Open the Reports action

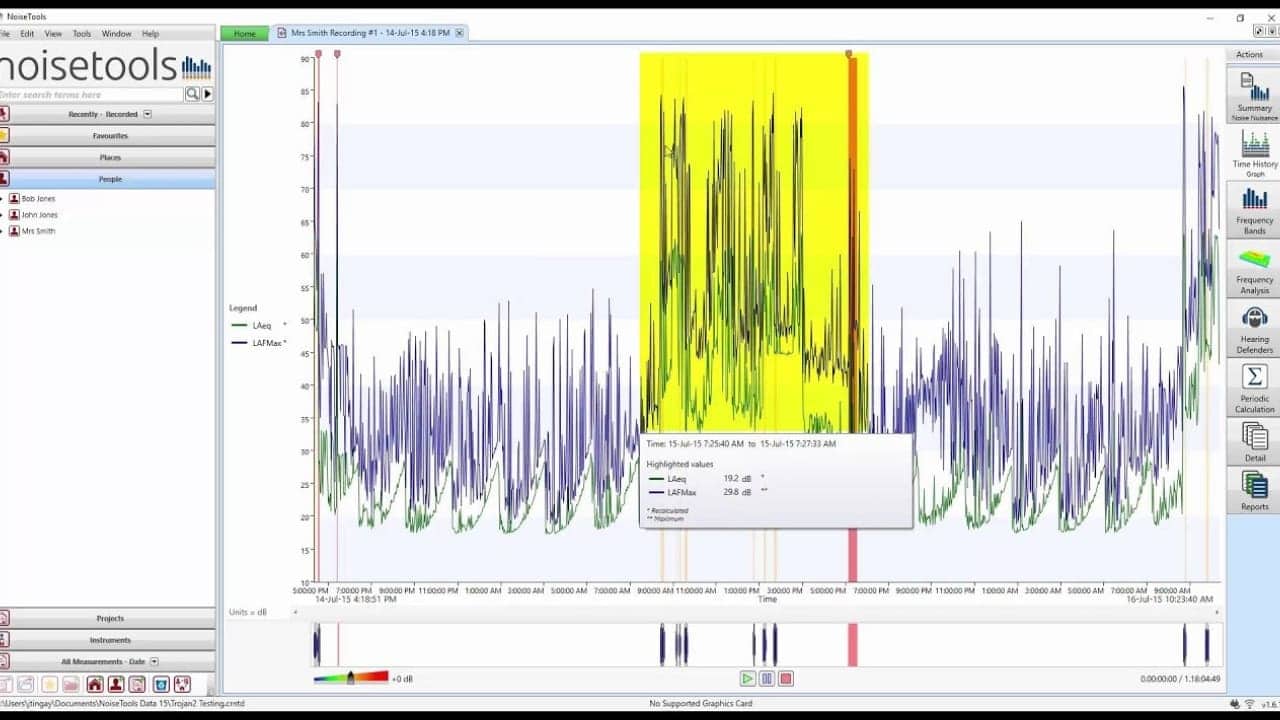(x=1253, y=491)
